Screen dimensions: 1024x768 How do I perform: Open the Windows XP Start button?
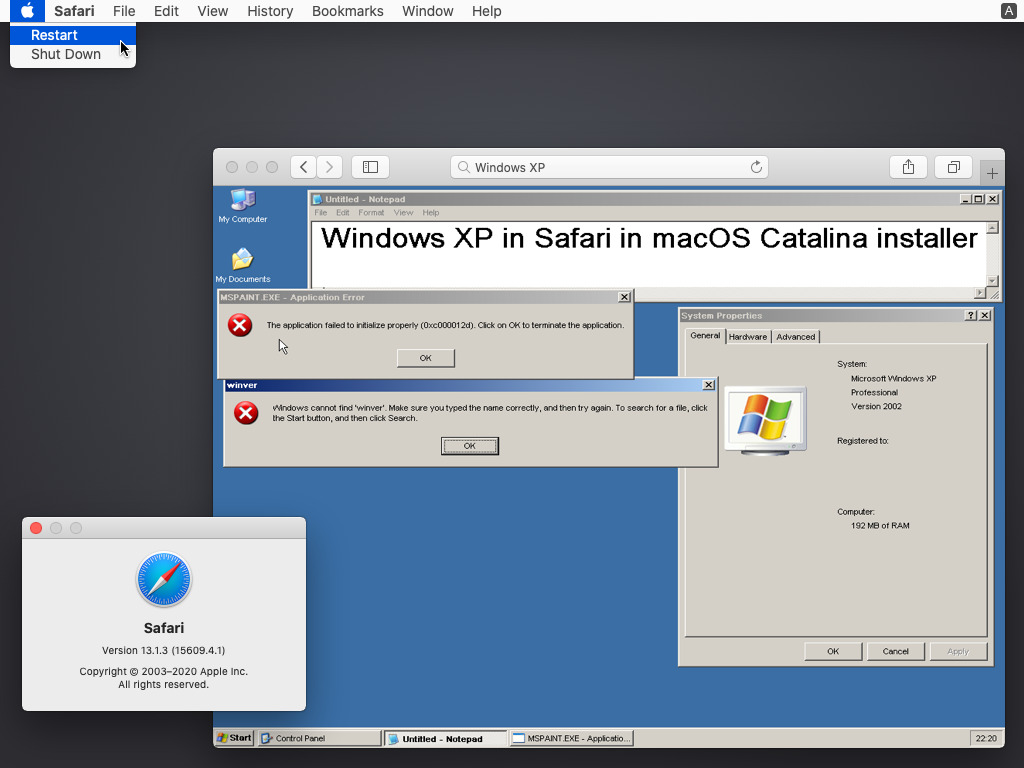coord(234,738)
